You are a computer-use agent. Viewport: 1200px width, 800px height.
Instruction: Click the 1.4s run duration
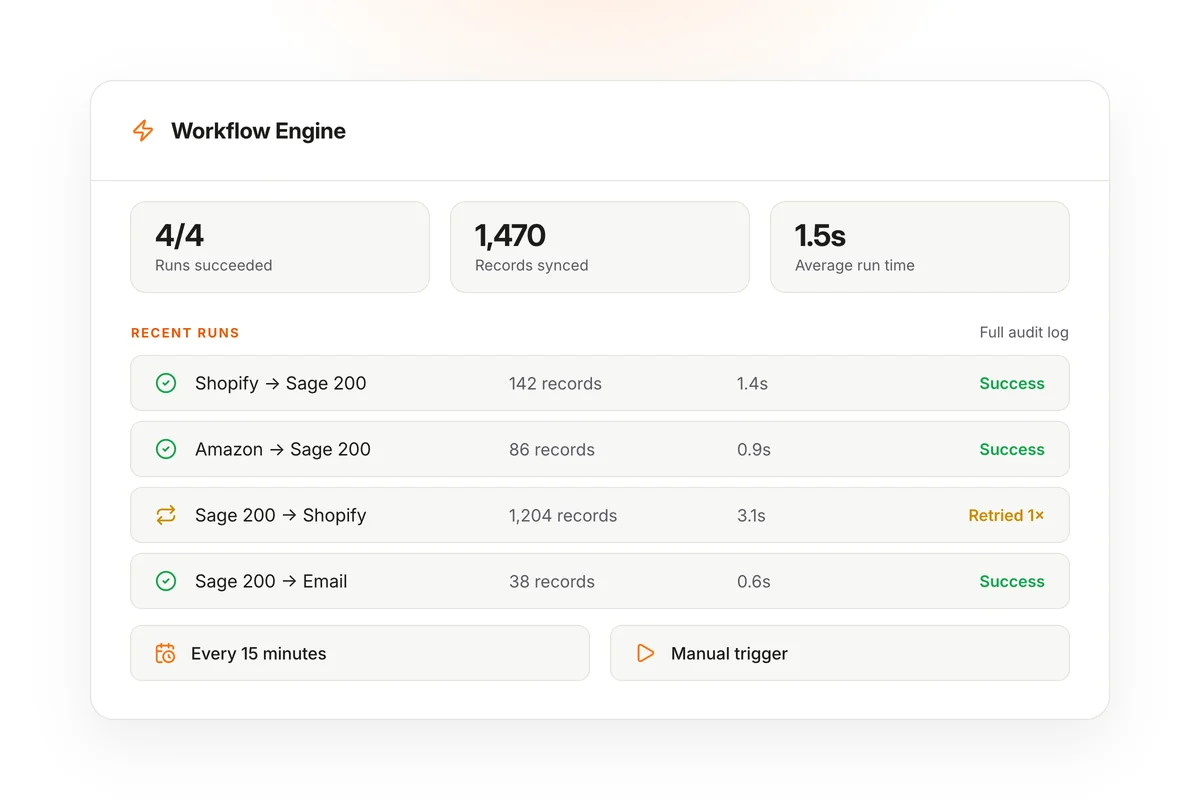click(x=752, y=383)
